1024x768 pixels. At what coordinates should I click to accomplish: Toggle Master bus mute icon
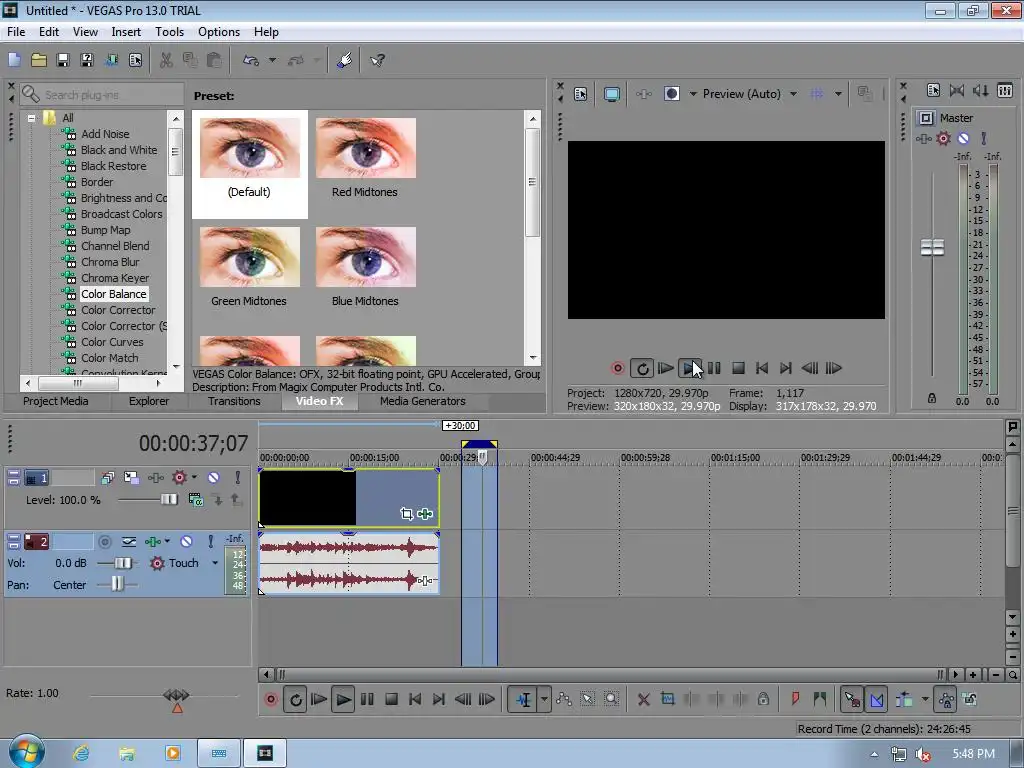(x=963, y=138)
